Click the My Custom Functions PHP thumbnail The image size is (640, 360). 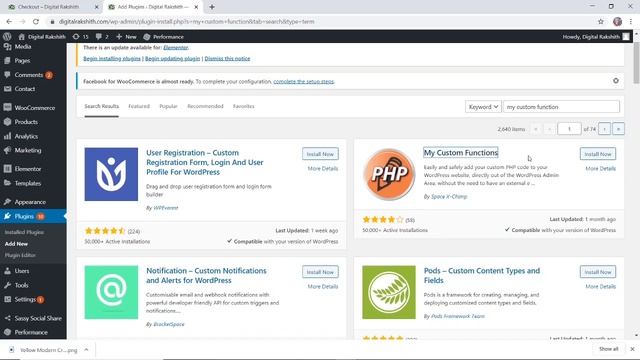pyautogui.click(x=389, y=174)
